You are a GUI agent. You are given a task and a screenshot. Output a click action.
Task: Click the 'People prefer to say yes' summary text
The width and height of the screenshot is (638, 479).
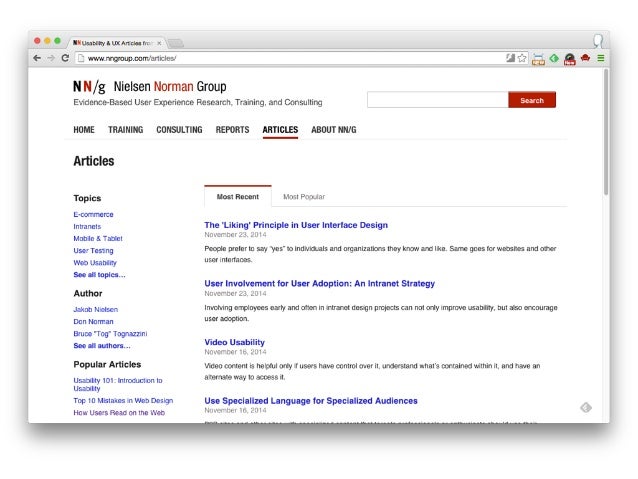point(380,254)
